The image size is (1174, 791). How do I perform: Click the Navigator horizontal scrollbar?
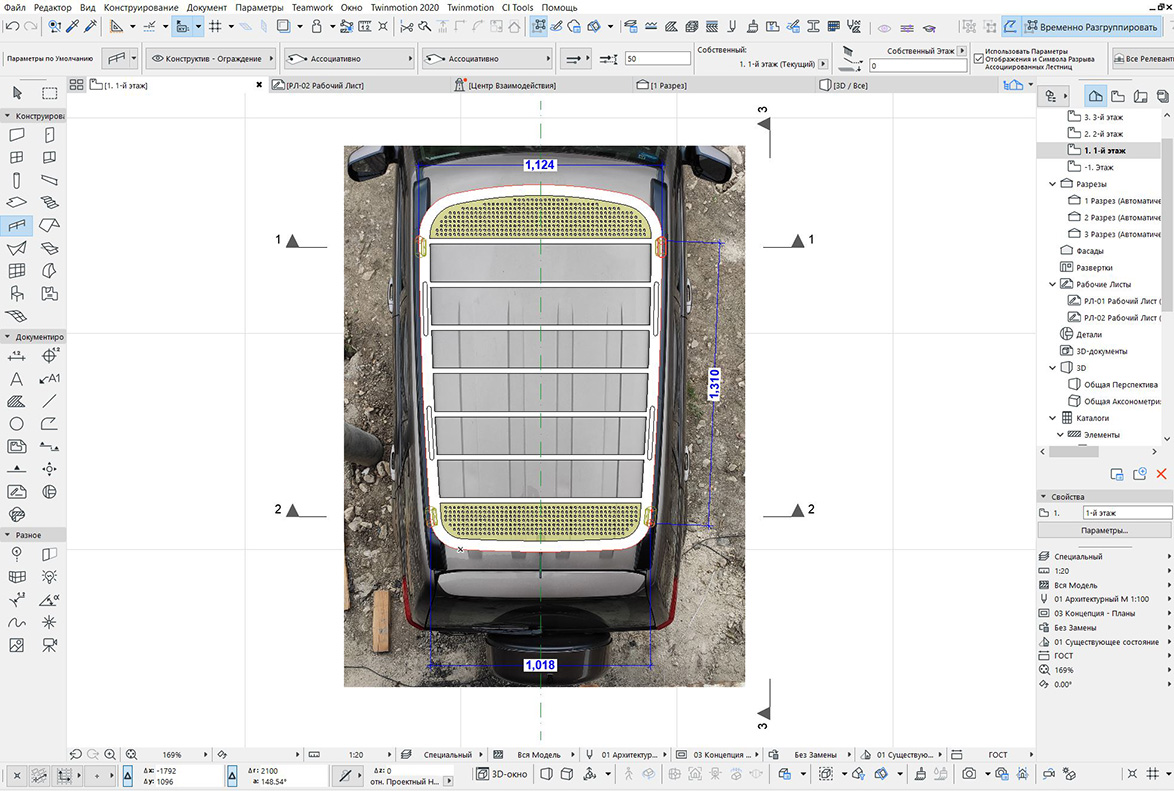(1074, 452)
